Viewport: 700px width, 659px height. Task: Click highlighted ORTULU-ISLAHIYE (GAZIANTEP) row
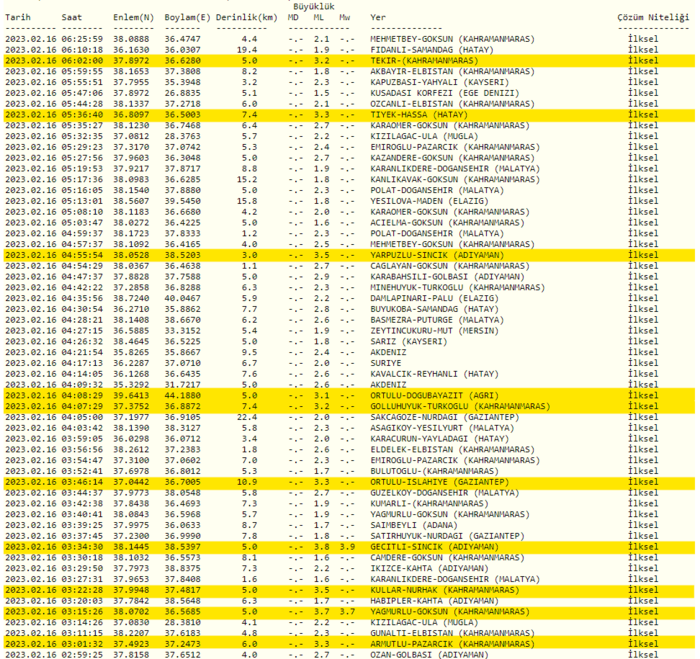[x=350, y=482]
